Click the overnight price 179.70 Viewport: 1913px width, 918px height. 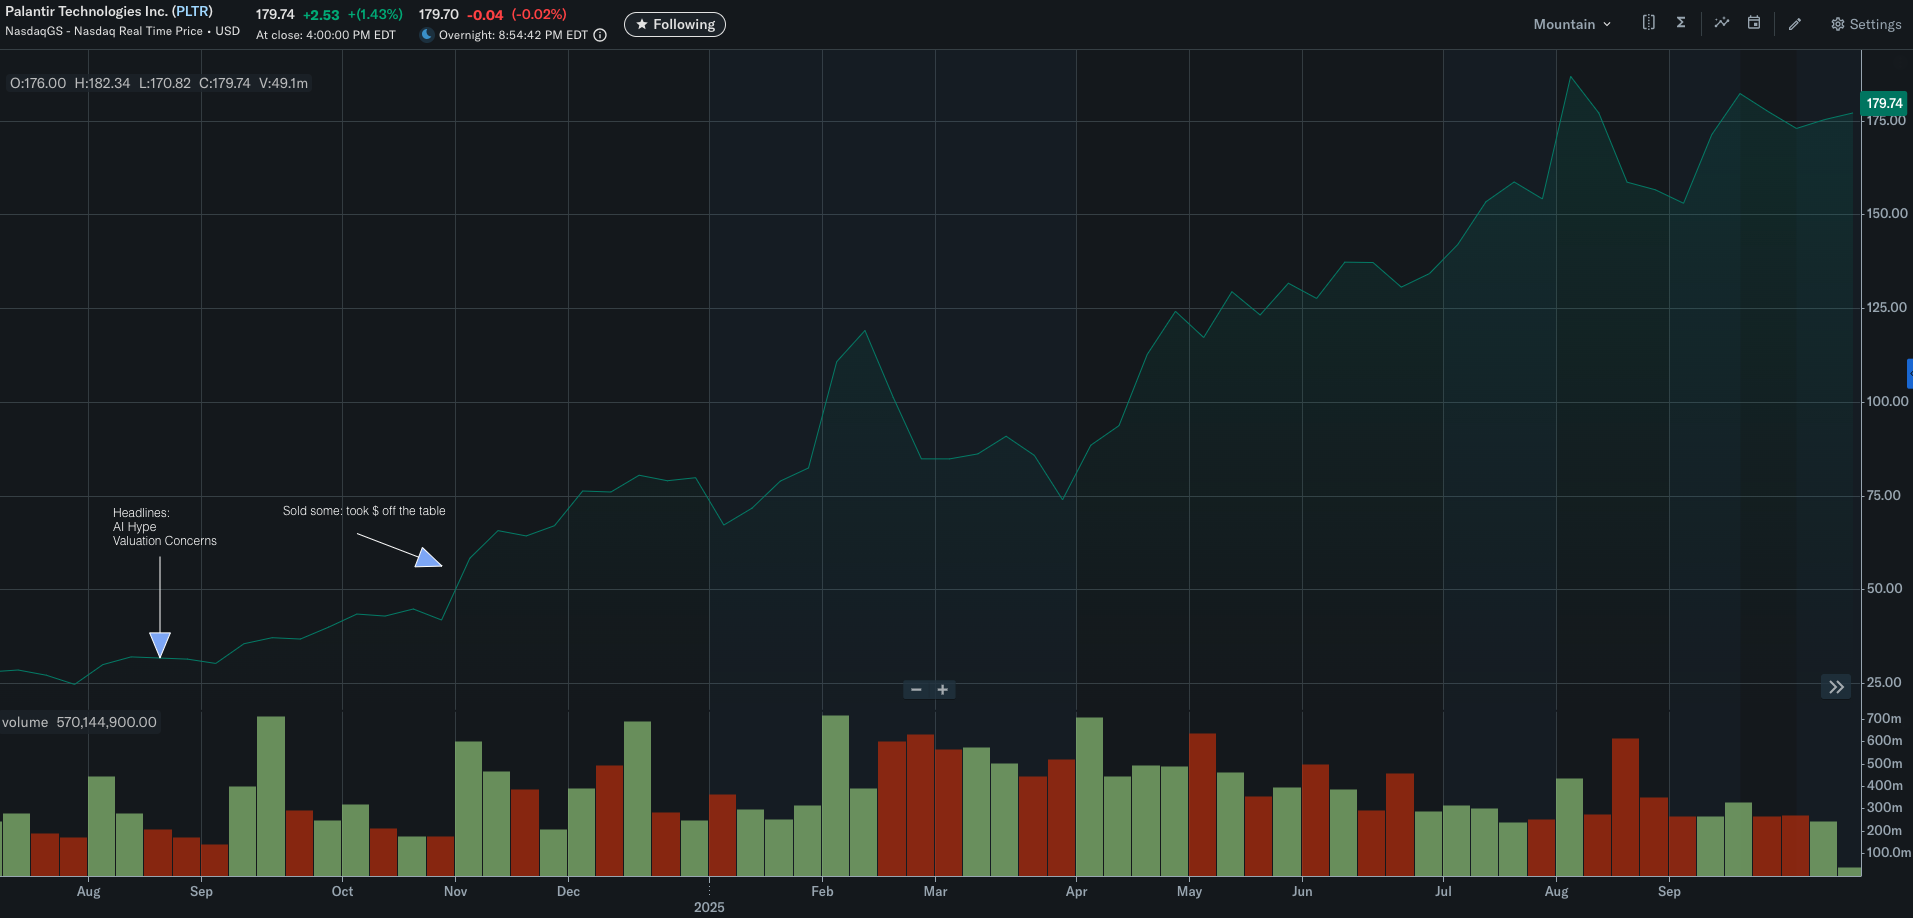(x=438, y=15)
